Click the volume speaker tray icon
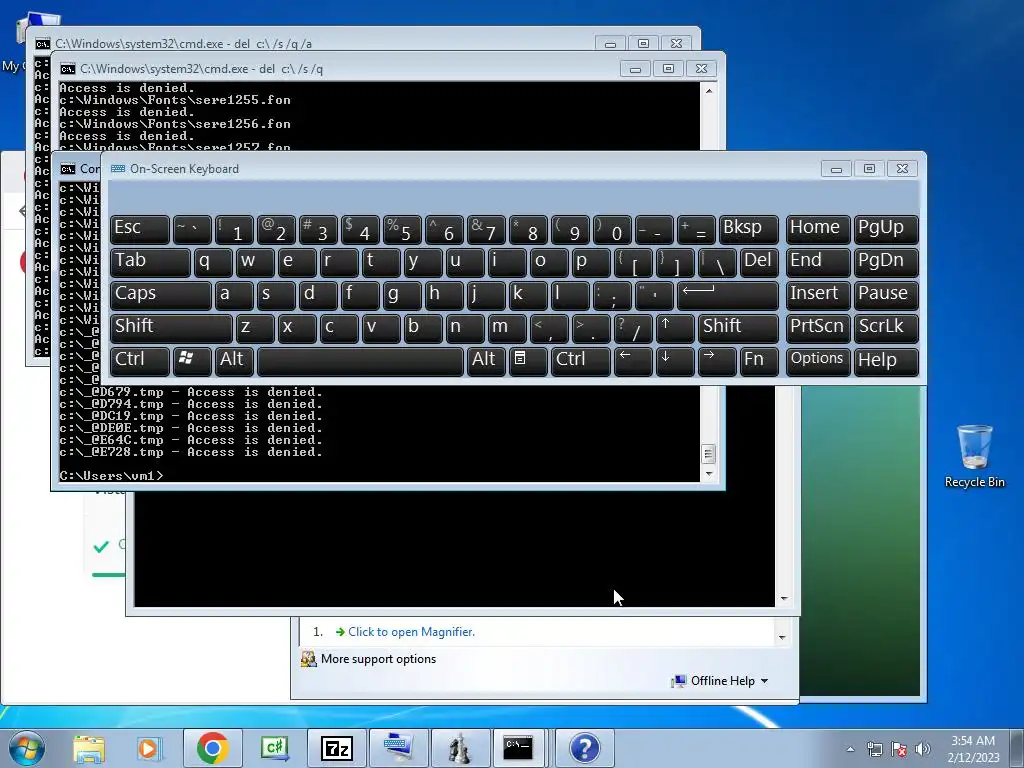 (x=922, y=749)
